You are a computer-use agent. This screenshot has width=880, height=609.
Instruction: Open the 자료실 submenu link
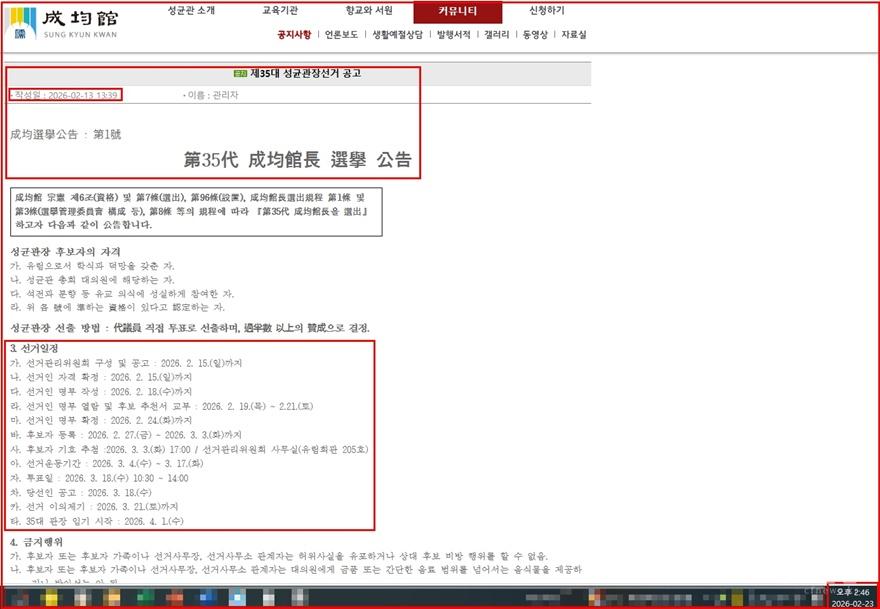click(574, 35)
